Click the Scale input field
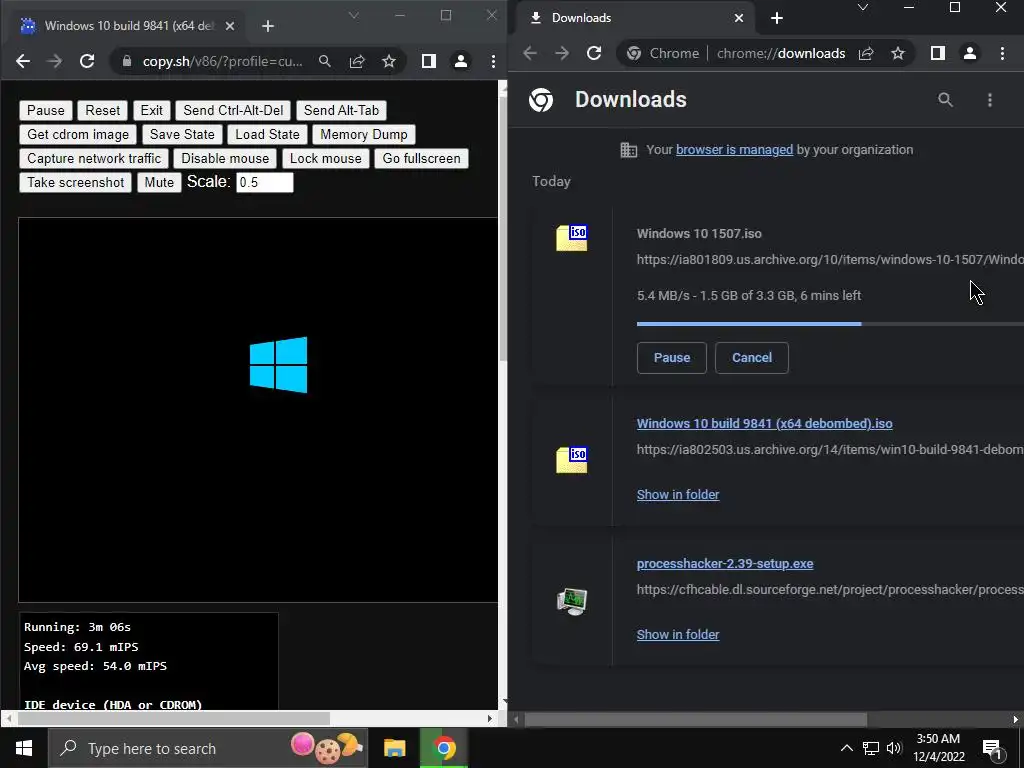 coord(264,182)
